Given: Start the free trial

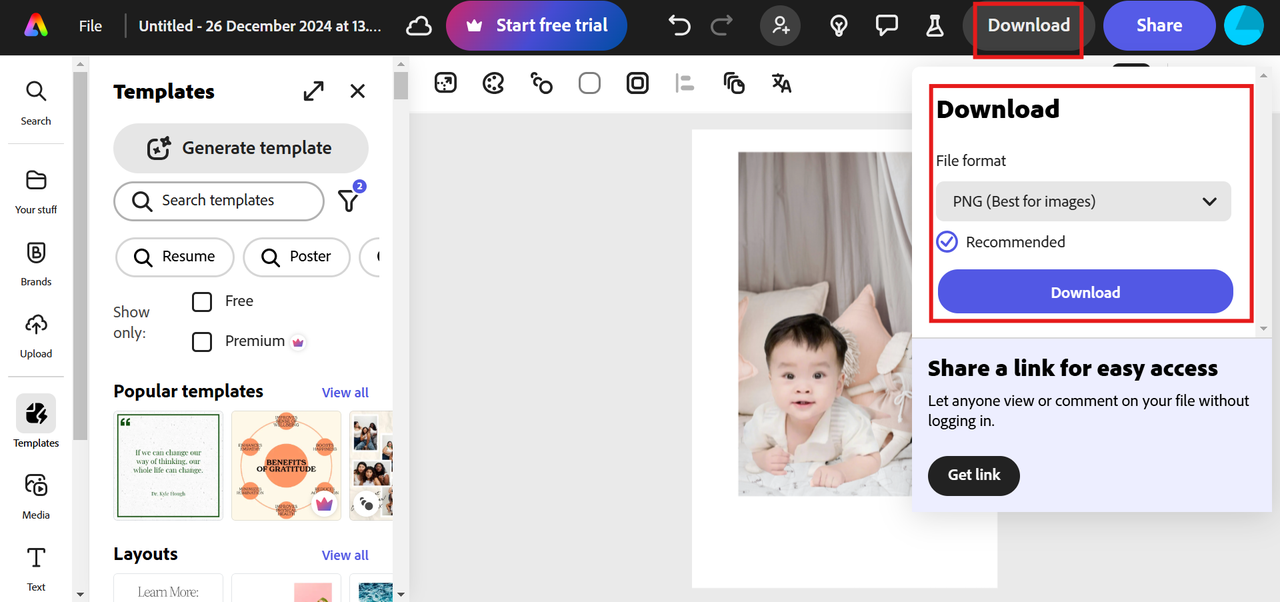Looking at the screenshot, I should [x=536, y=26].
